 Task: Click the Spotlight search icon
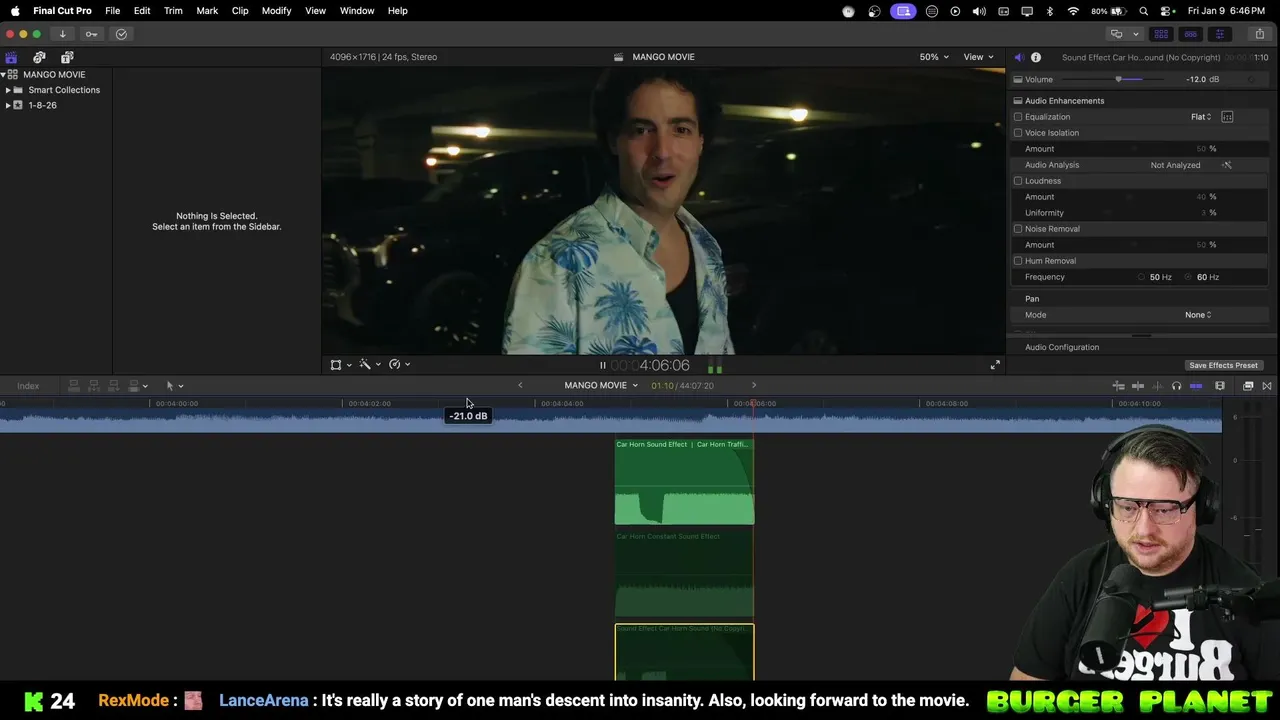point(1144,11)
